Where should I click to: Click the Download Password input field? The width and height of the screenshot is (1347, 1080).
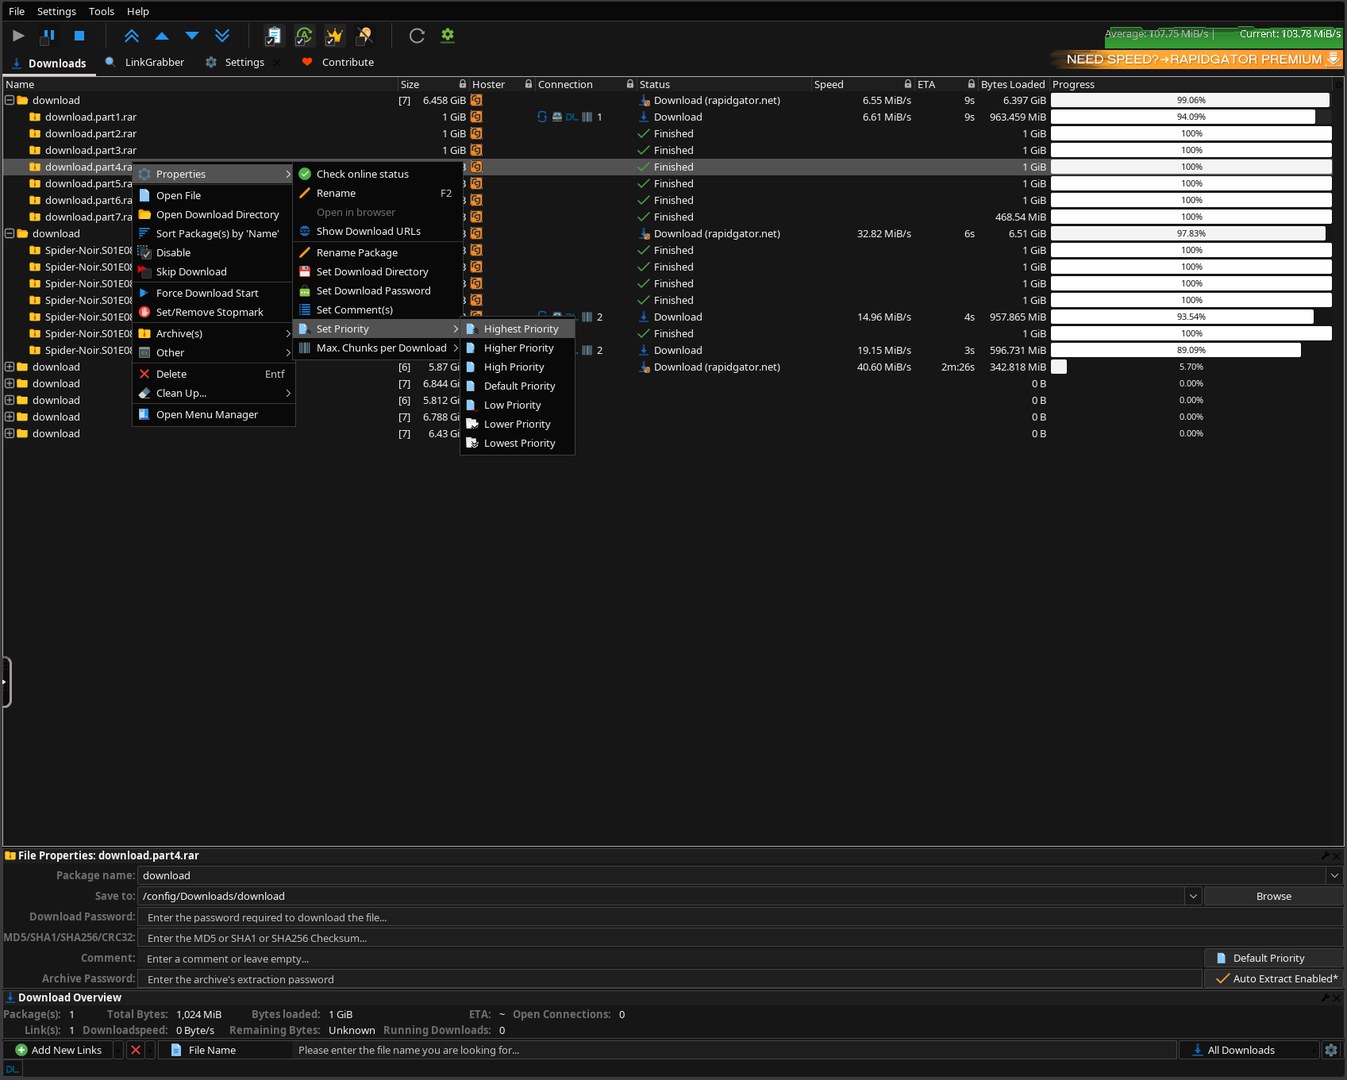click(x=739, y=917)
